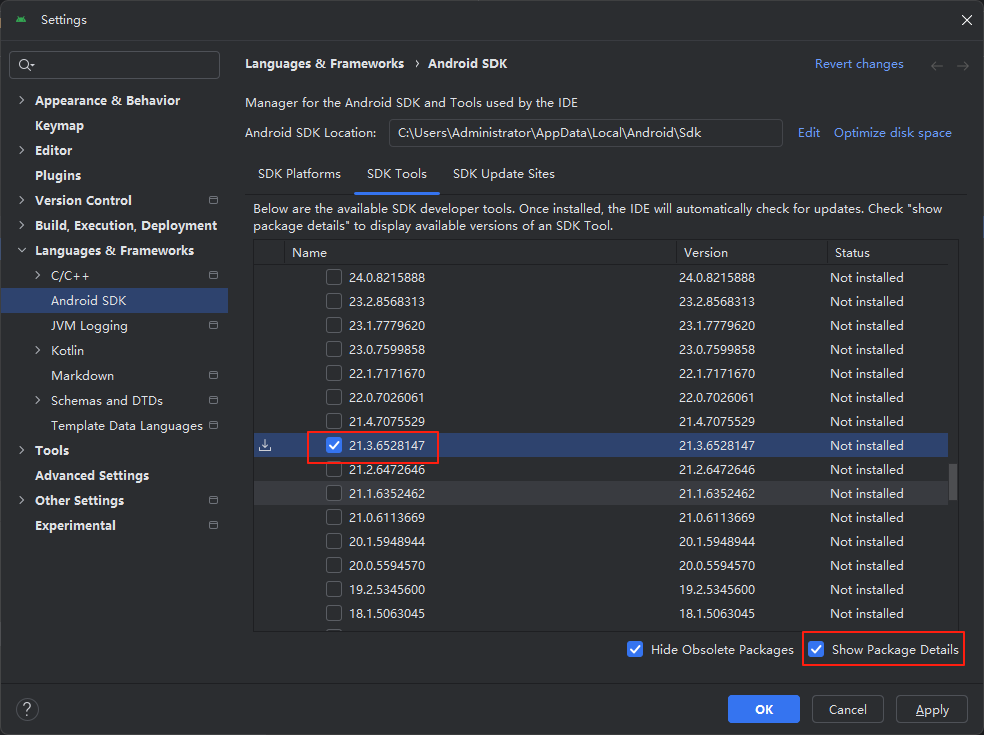This screenshot has height=735, width=984.
Task: Check the 20.1.5948944 package checkbox
Action: coord(334,542)
